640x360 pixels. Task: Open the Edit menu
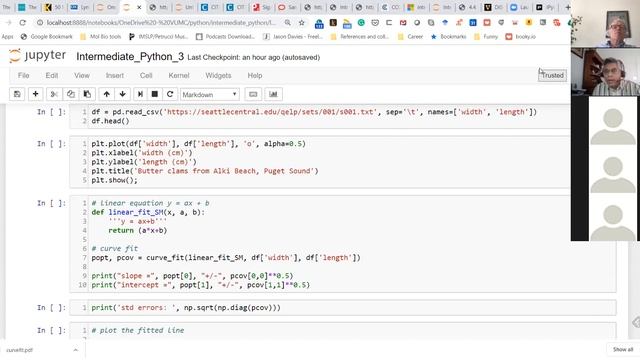pyautogui.click(x=51, y=76)
